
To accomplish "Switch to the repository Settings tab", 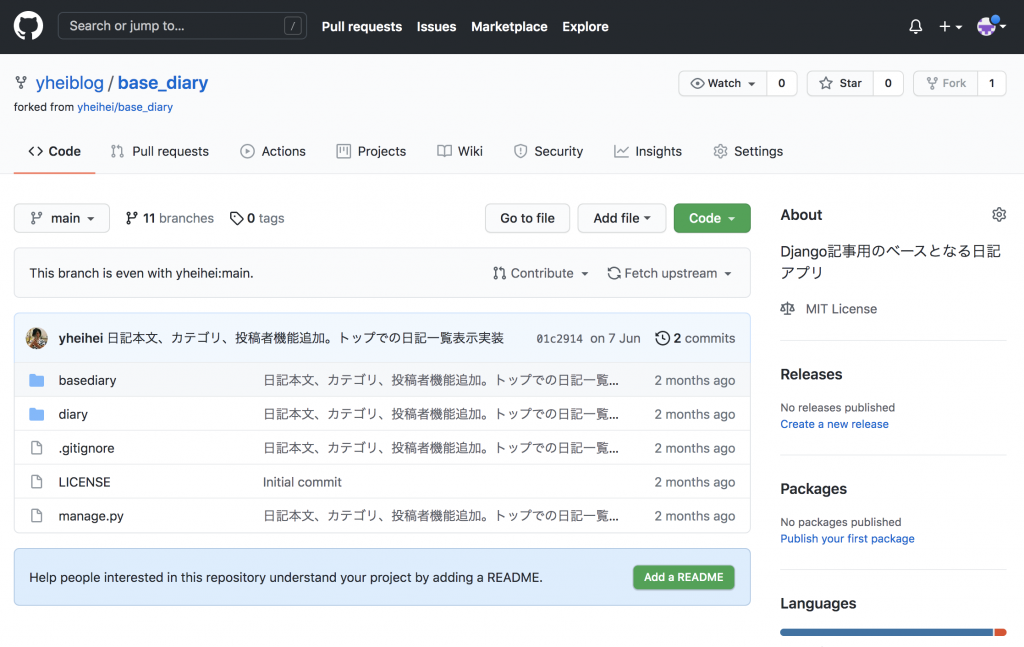I will click(x=748, y=151).
